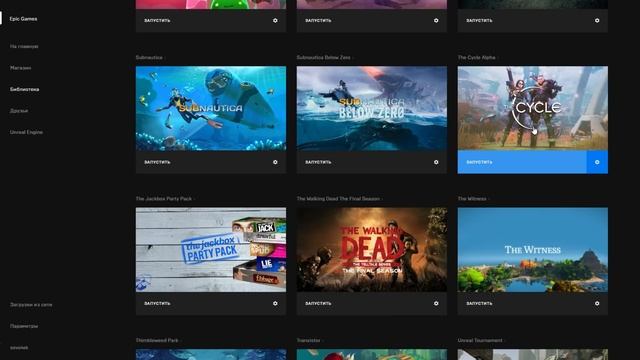The image size is (640, 360).
Task: Click the Subnautica Below Zero cover artwork
Action: tap(372, 108)
